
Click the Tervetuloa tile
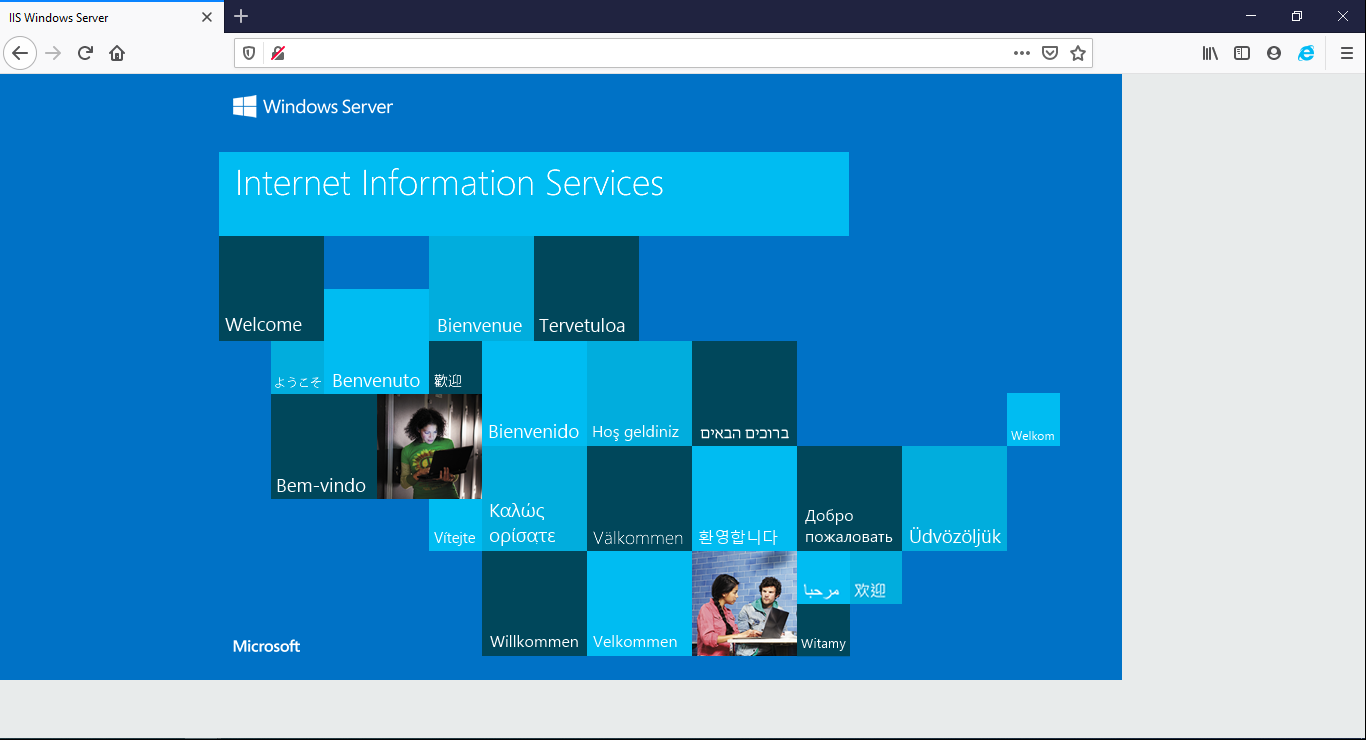click(586, 288)
